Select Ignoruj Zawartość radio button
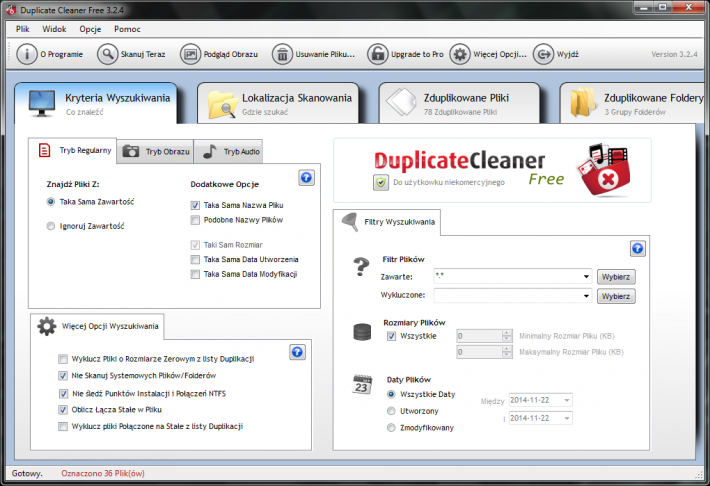This screenshot has width=710, height=486. tap(51, 226)
